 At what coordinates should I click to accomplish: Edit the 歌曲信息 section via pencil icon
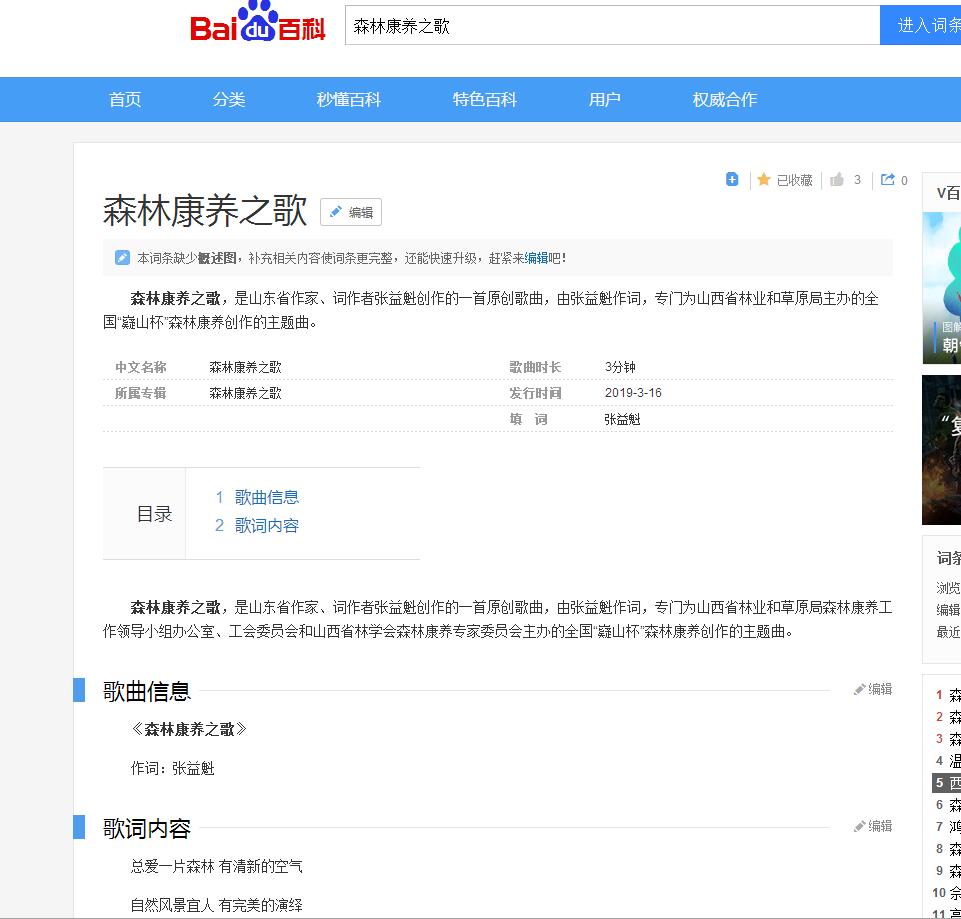coord(860,689)
